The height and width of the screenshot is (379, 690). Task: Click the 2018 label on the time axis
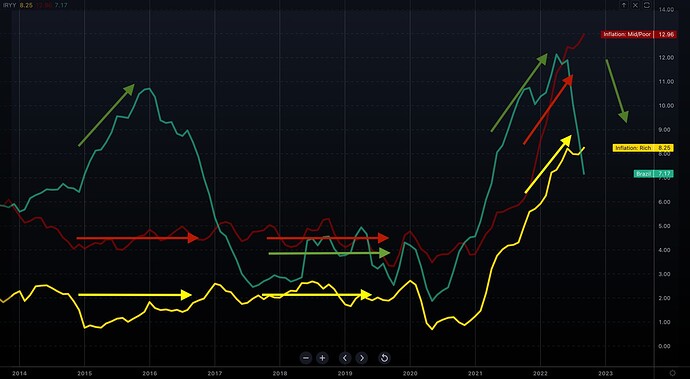point(280,373)
